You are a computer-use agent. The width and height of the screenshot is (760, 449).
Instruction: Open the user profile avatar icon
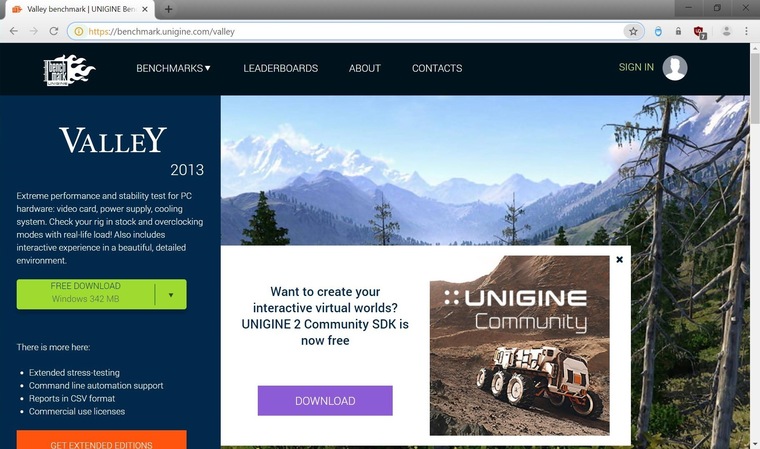675,68
